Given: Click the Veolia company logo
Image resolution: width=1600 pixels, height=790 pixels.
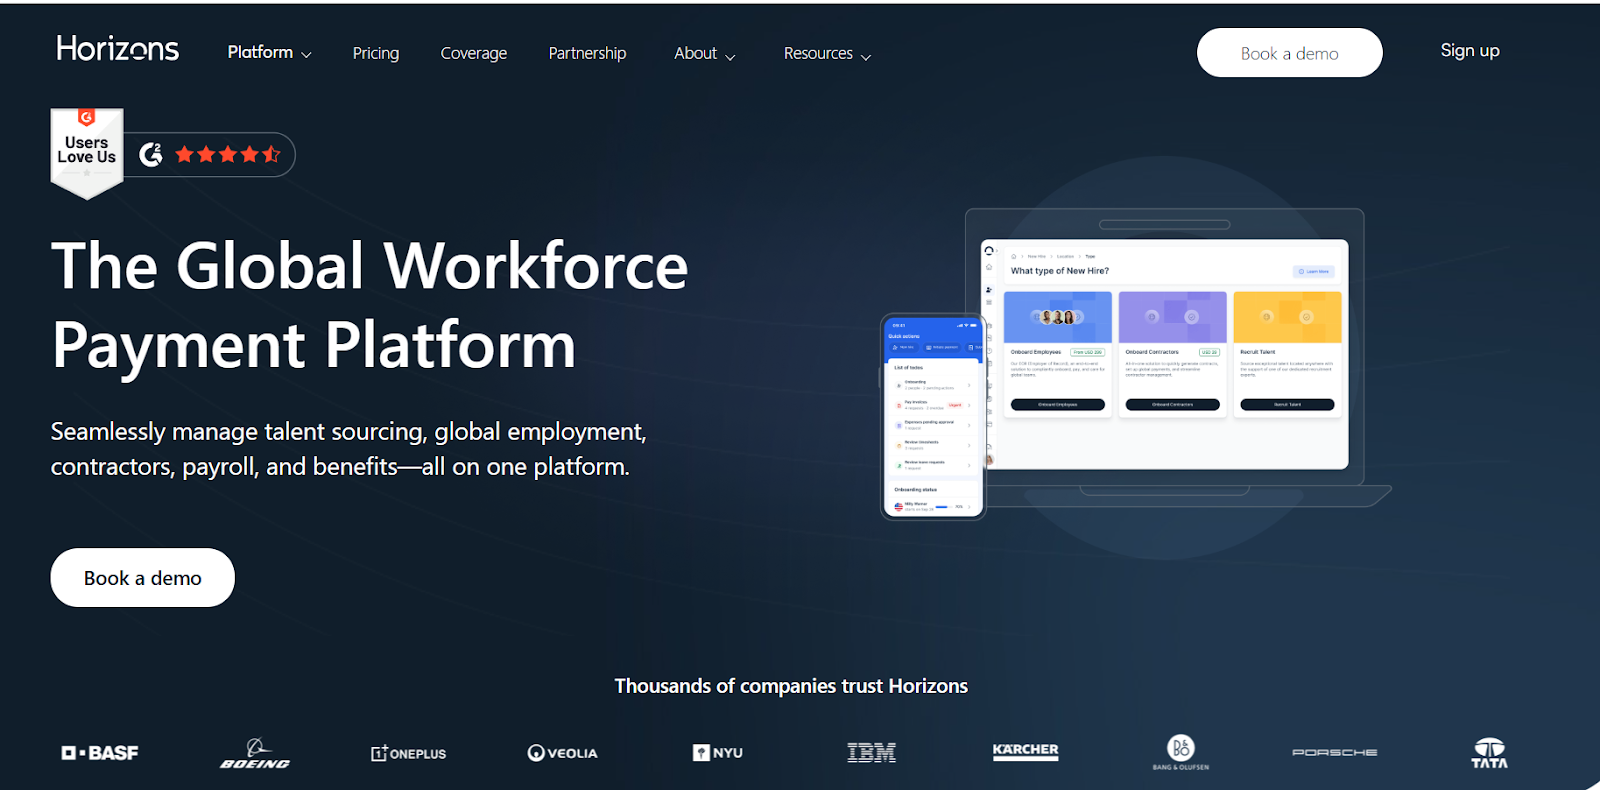Looking at the screenshot, I should 562,753.
